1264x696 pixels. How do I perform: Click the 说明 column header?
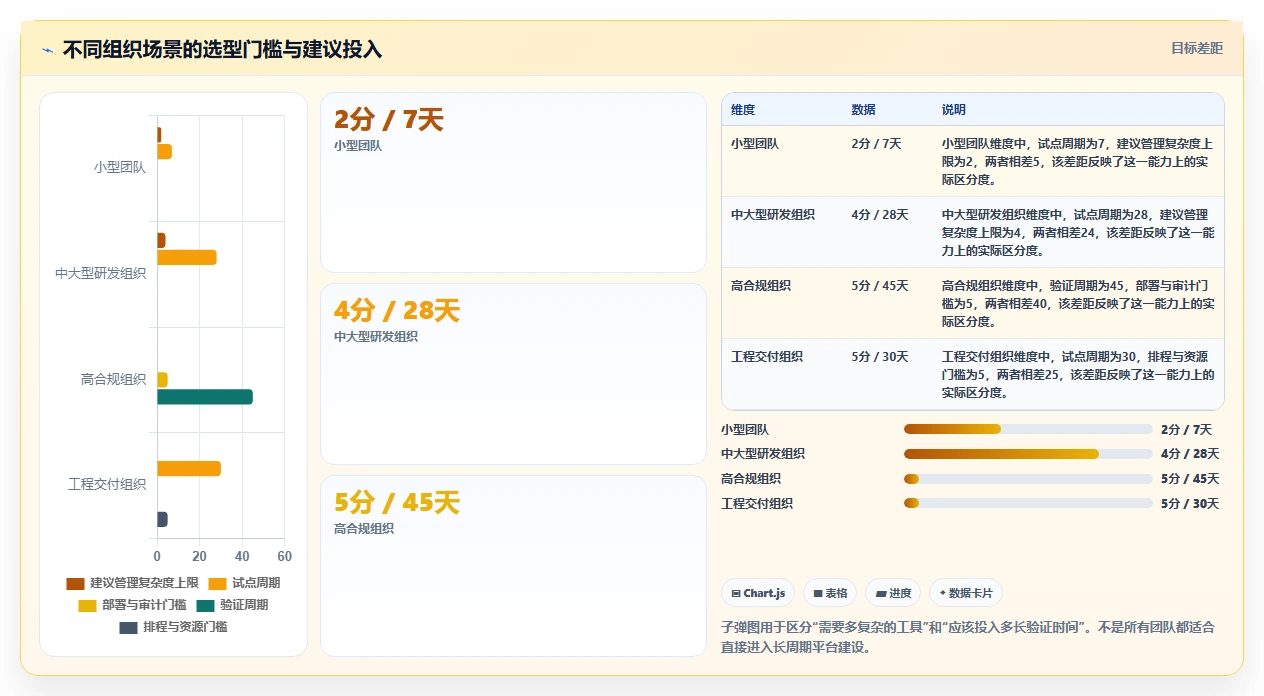pos(954,109)
